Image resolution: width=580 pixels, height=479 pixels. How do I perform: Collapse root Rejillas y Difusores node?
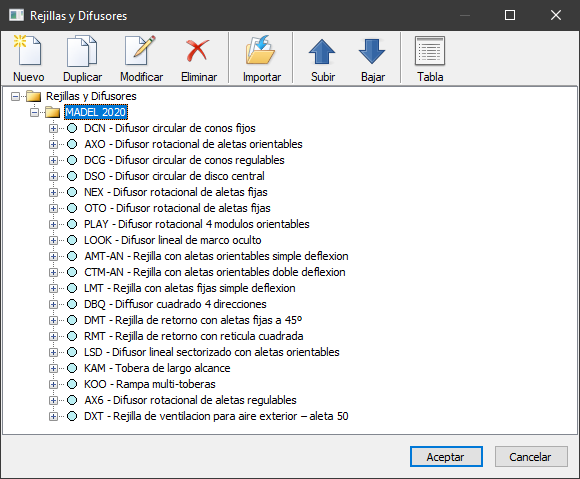pos(16,97)
